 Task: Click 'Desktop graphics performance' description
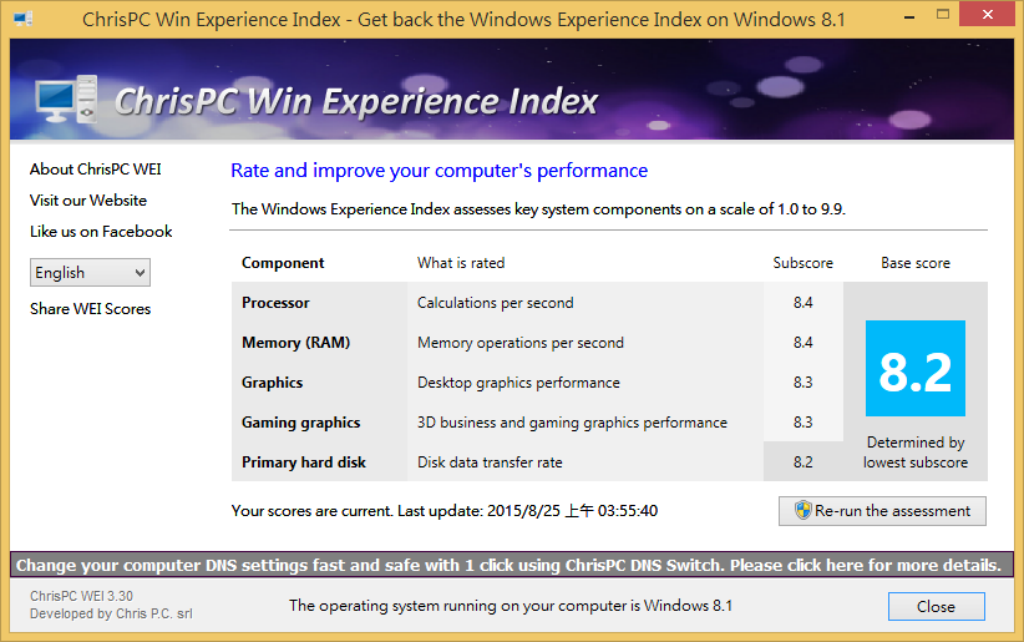(519, 383)
